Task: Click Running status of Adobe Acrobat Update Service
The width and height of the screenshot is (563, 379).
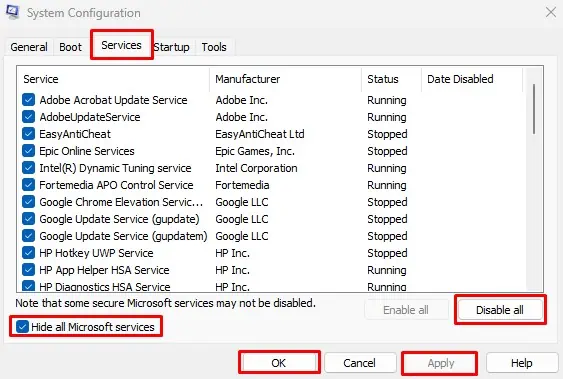Action: [x=387, y=100]
